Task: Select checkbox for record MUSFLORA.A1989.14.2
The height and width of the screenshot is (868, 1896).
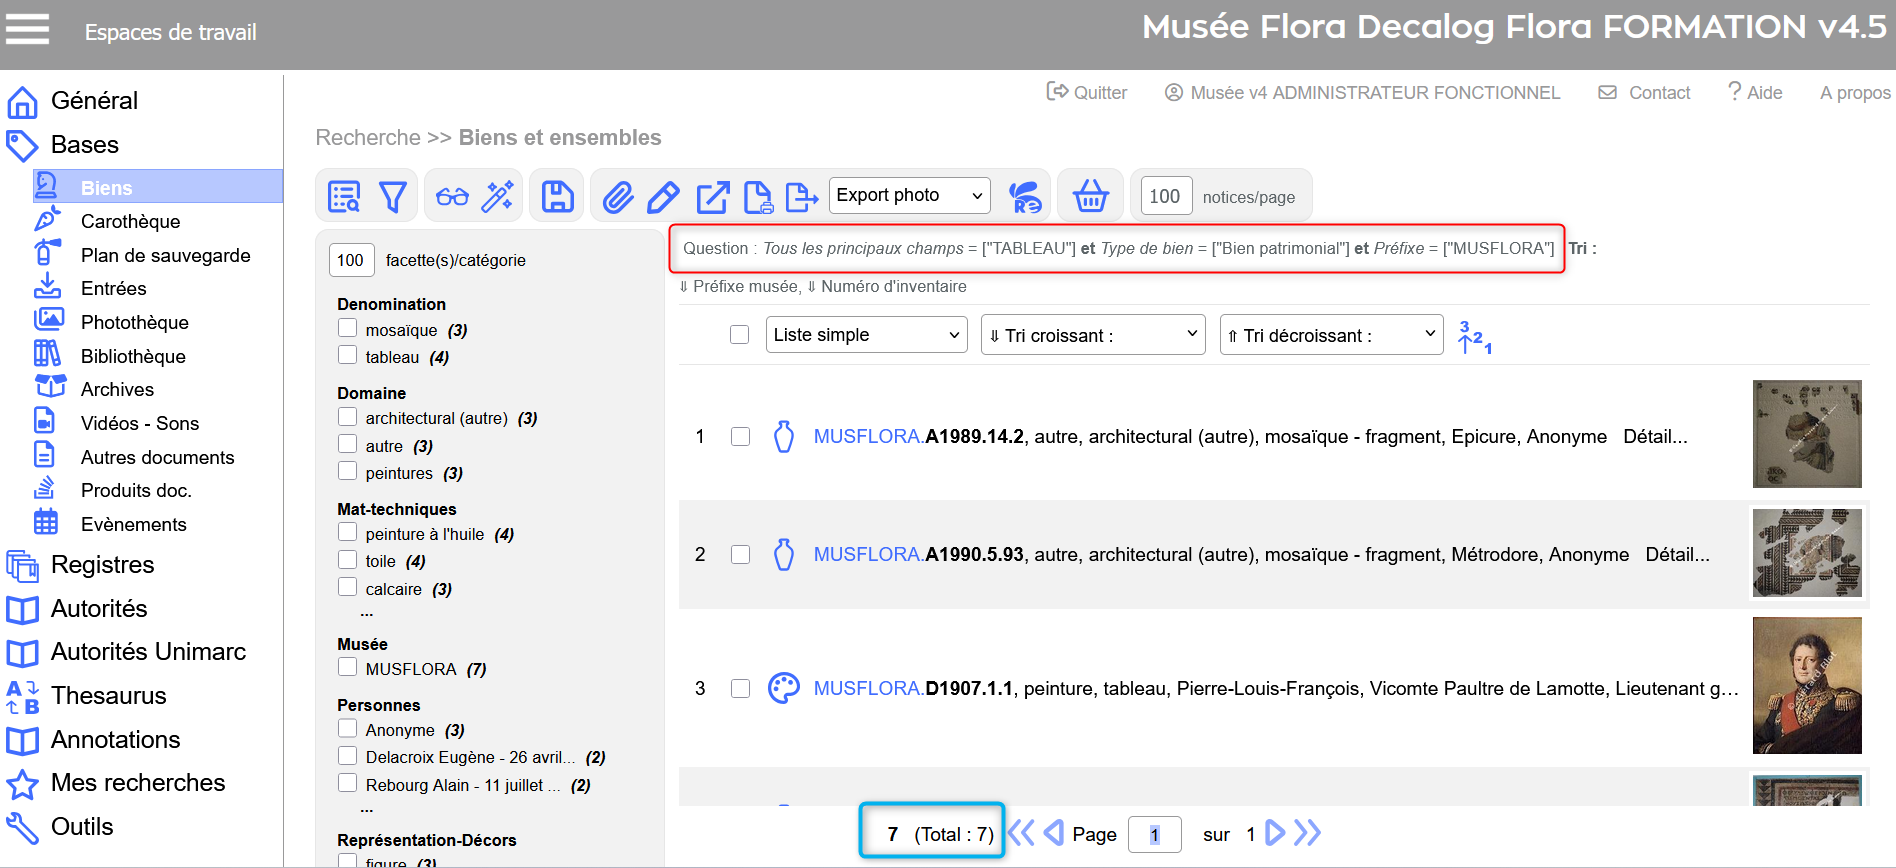Action: click(740, 437)
